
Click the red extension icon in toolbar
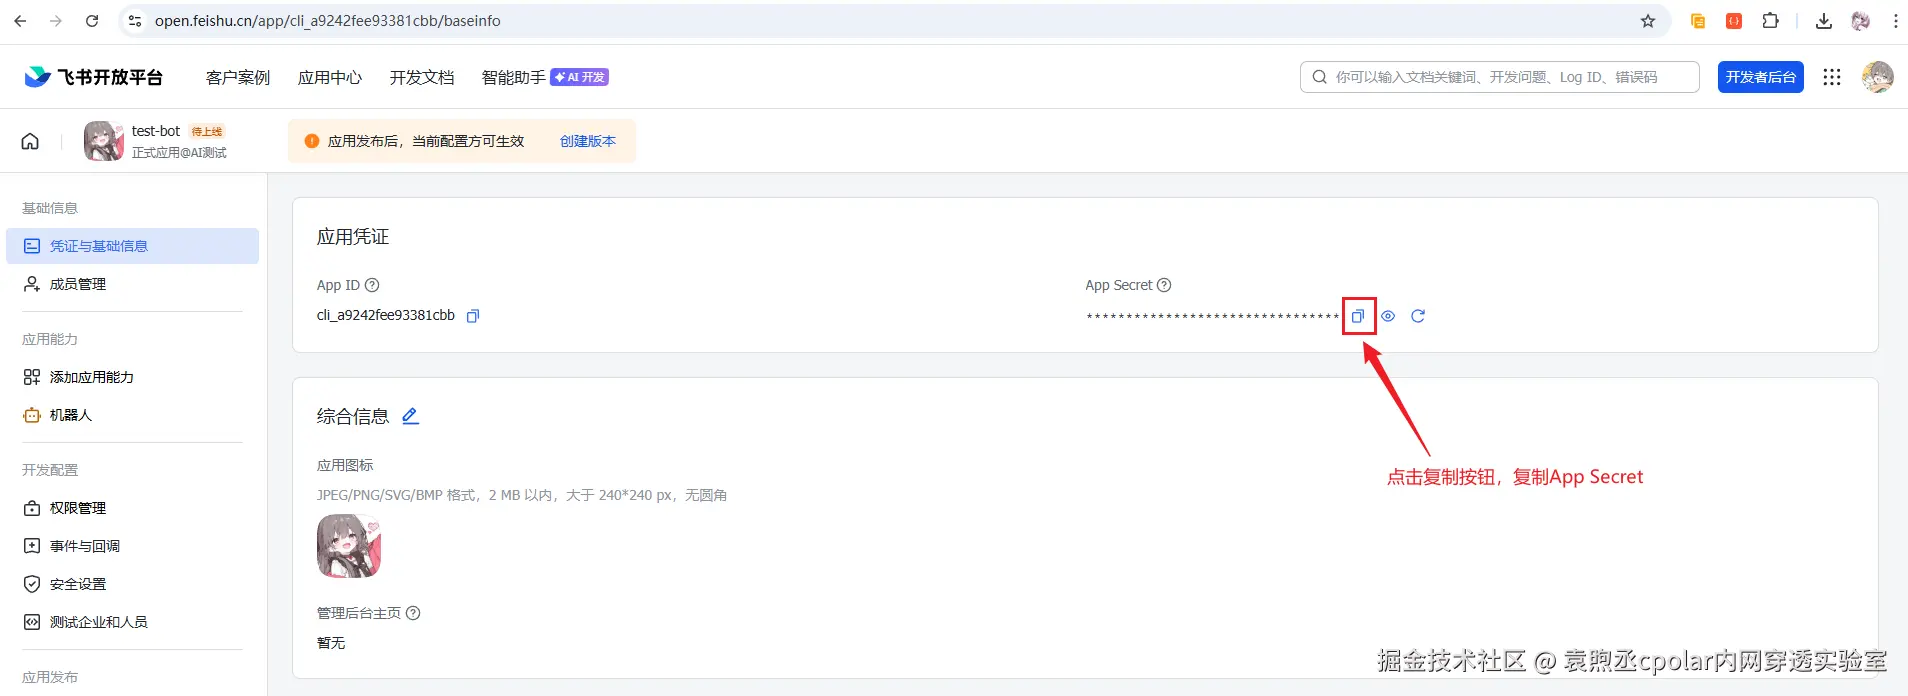tap(1734, 21)
